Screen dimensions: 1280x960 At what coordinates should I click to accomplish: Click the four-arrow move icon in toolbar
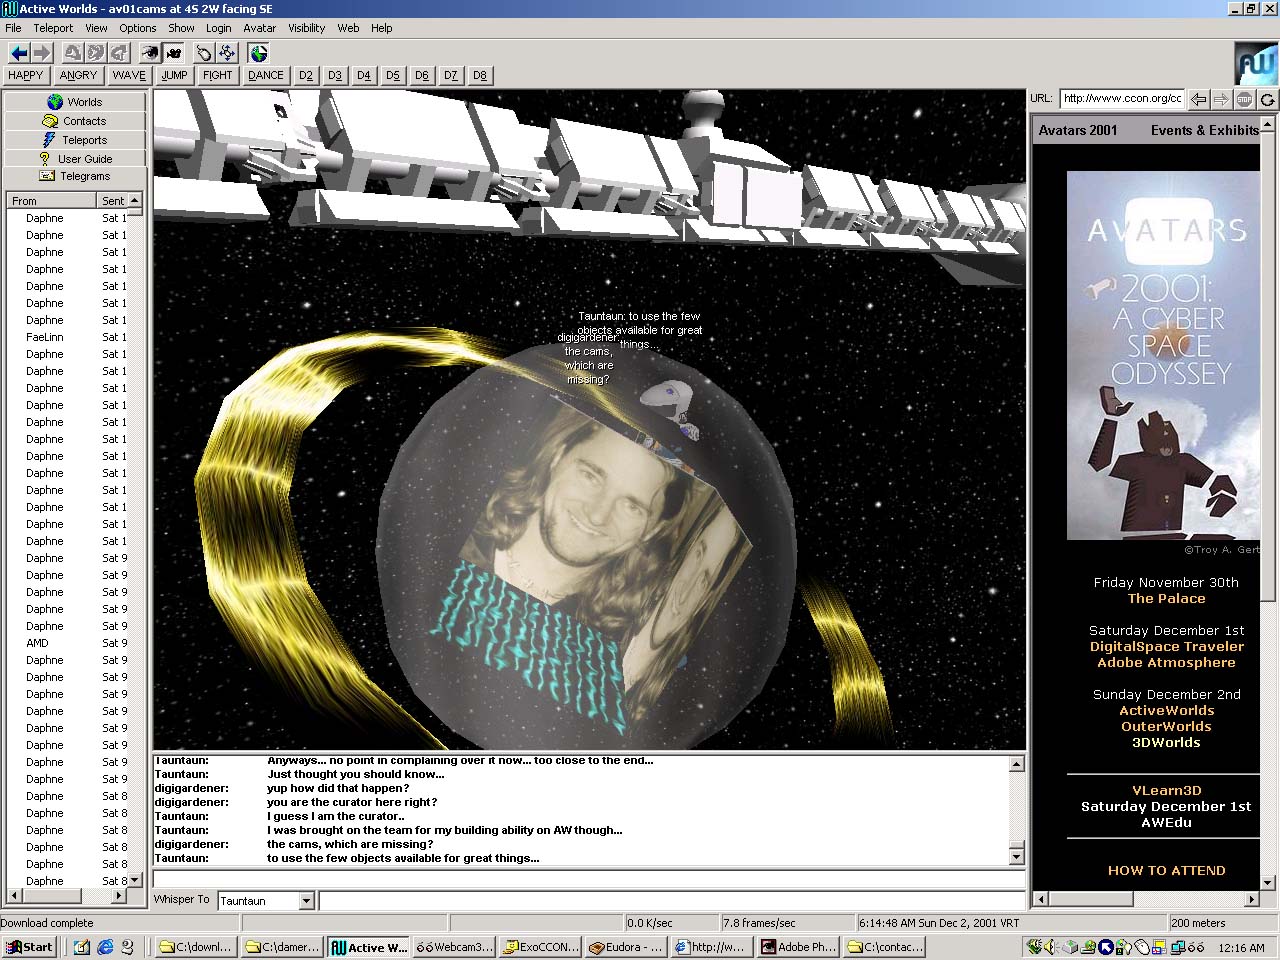(227, 53)
